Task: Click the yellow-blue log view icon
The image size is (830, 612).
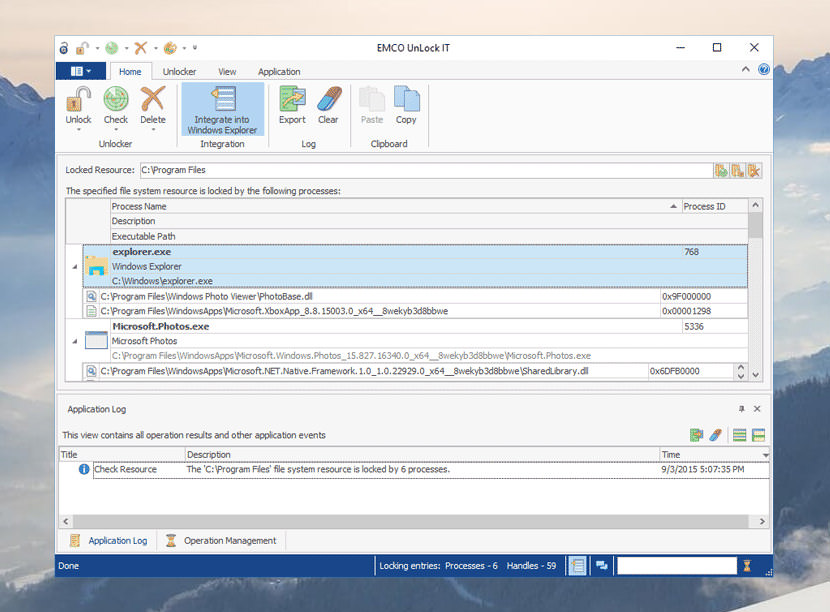Action: [x=758, y=435]
